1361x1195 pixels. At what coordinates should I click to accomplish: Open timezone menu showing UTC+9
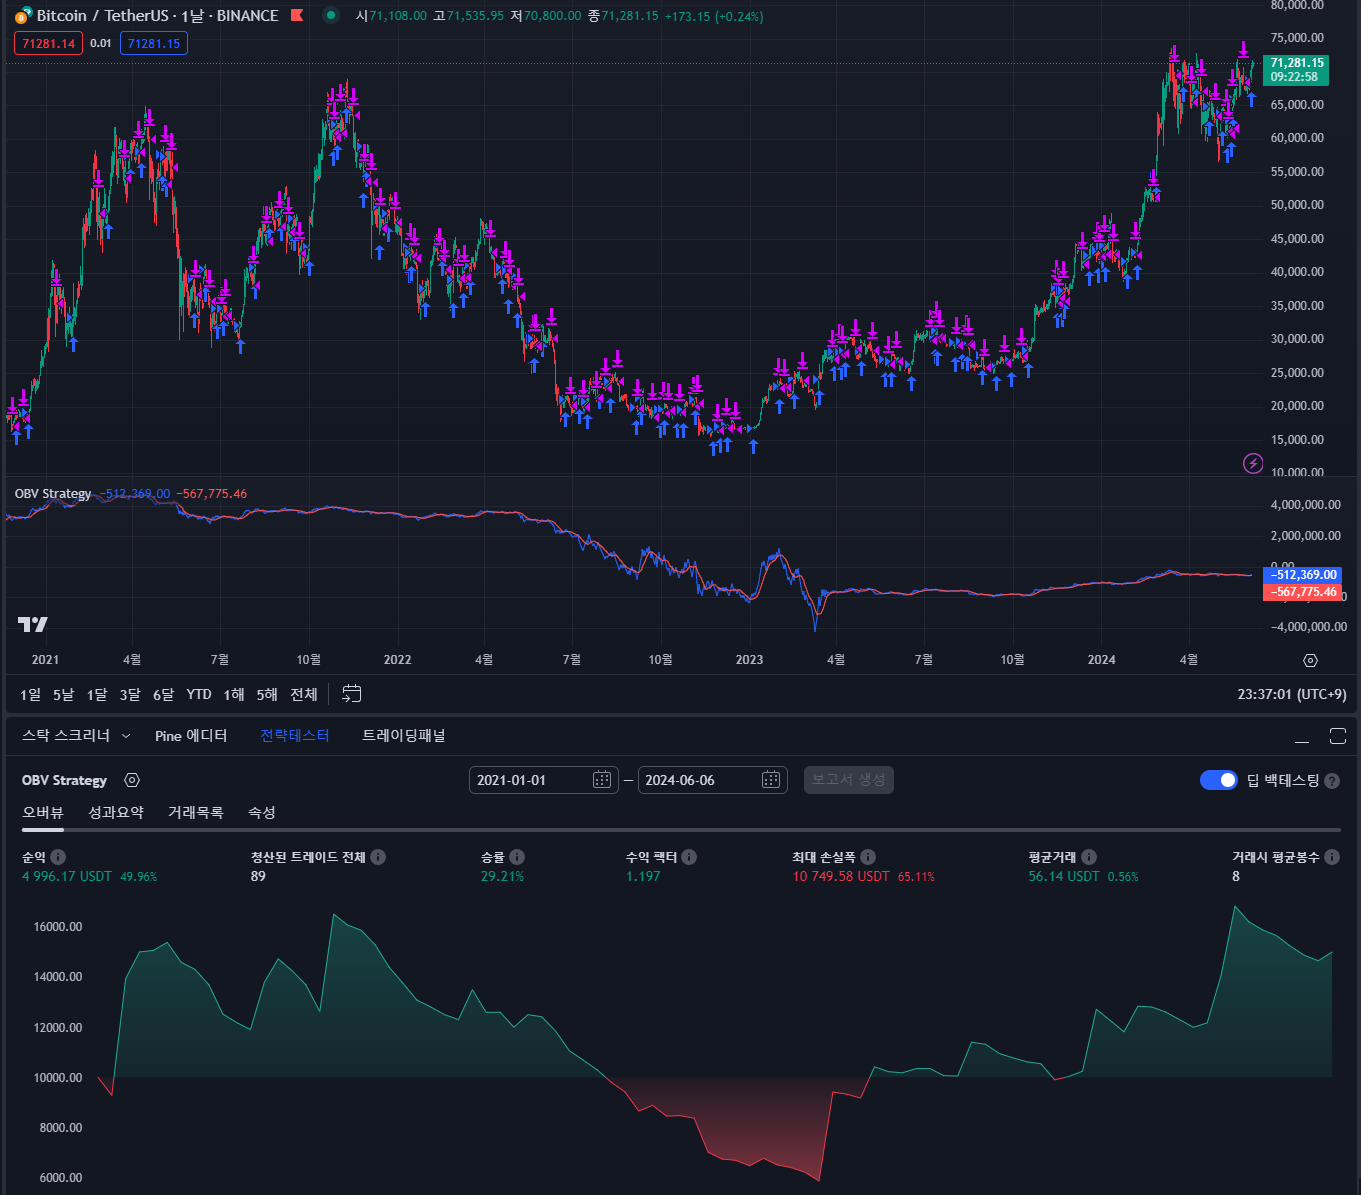[1292, 694]
